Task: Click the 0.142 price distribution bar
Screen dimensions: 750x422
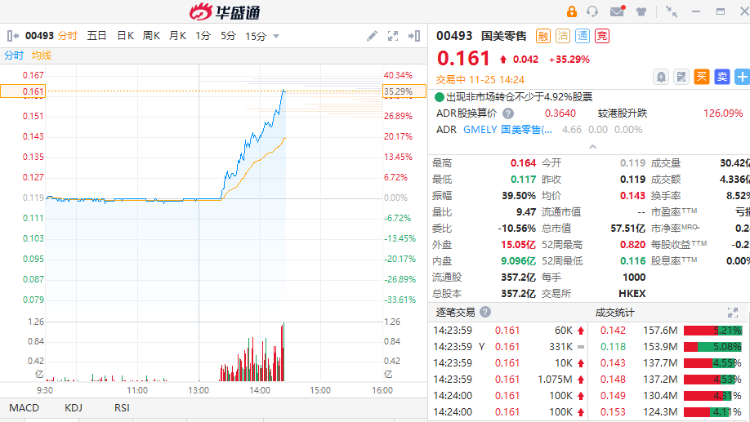Action: [713, 331]
